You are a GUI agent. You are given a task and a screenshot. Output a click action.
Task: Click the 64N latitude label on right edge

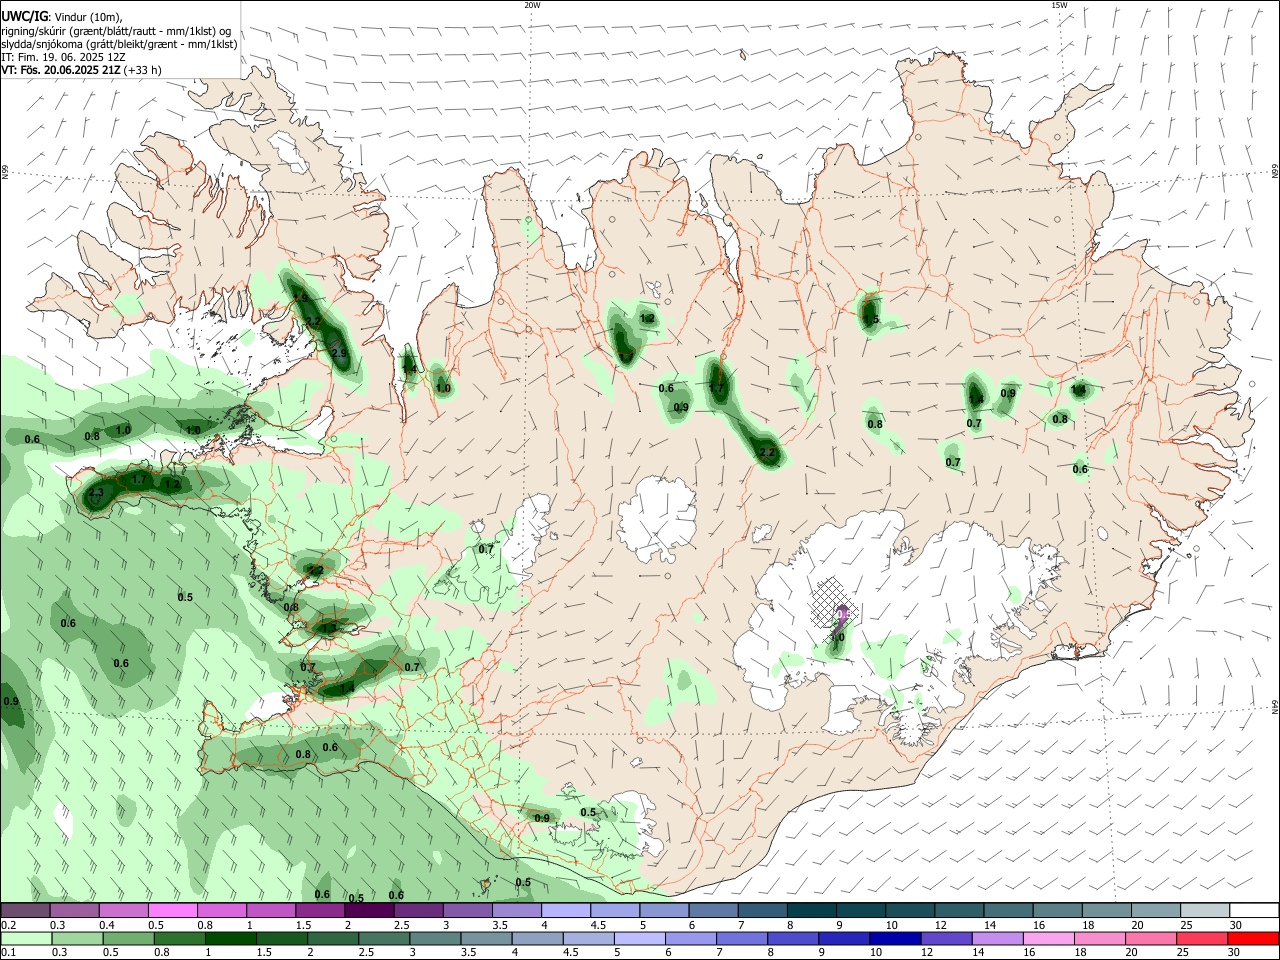click(1275, 707)
